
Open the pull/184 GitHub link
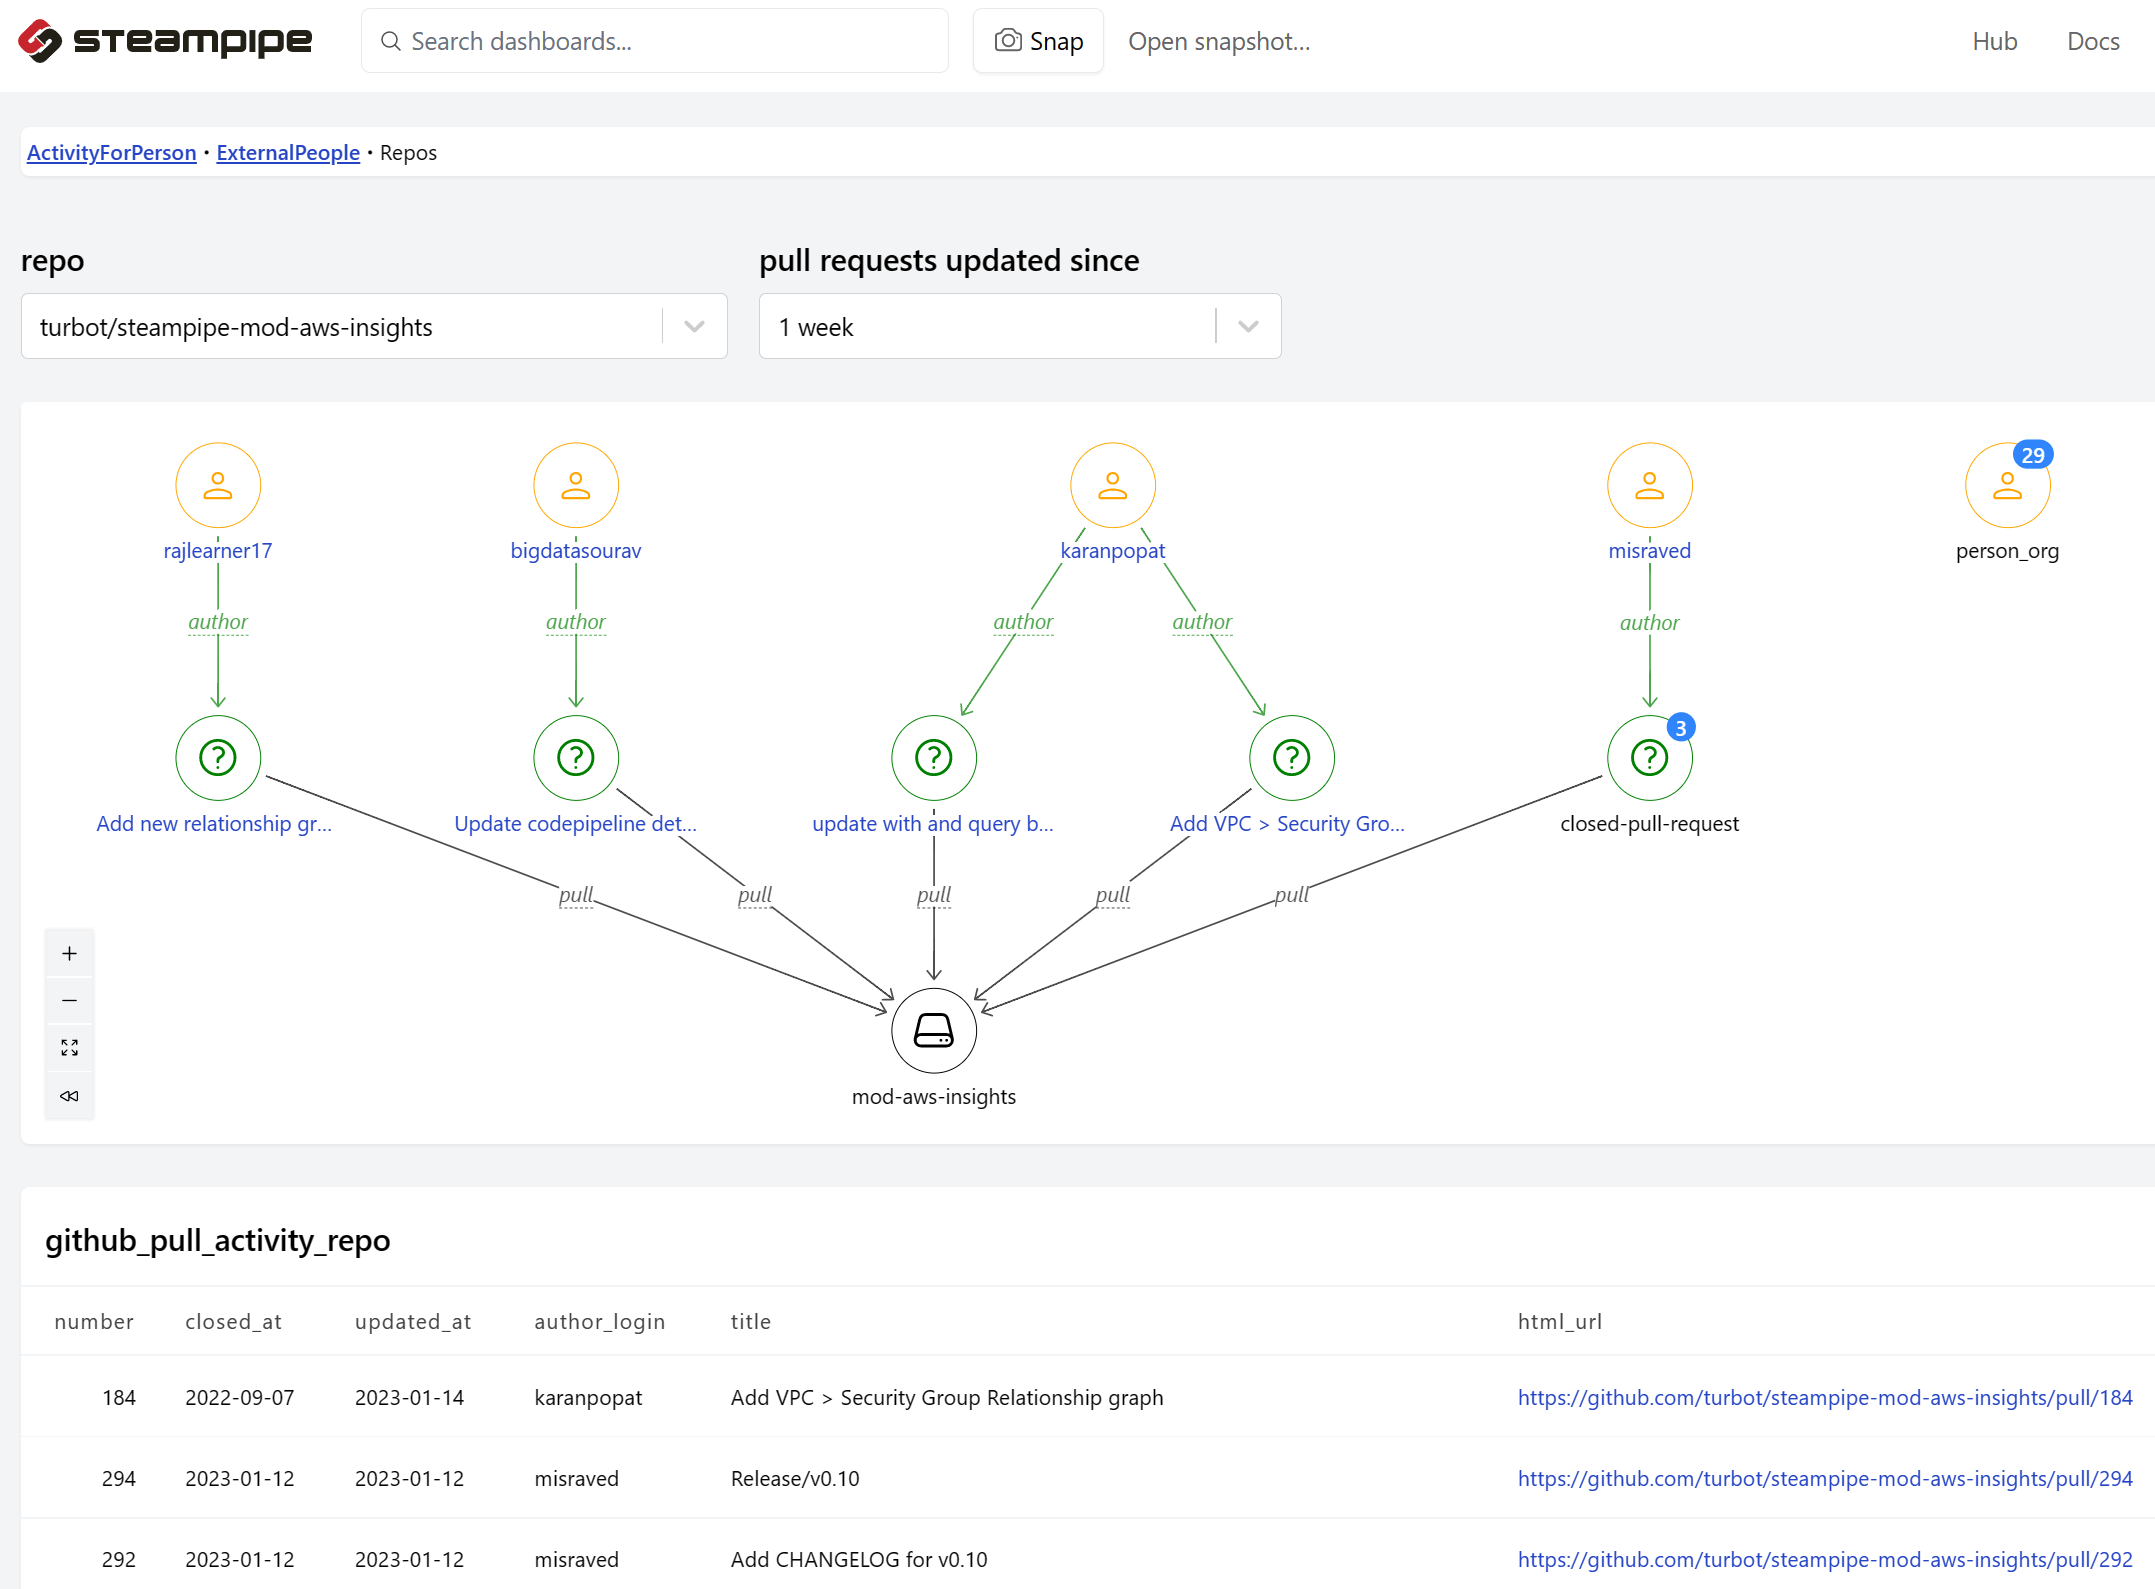pyautogui.click(x=1824, y=1398)
